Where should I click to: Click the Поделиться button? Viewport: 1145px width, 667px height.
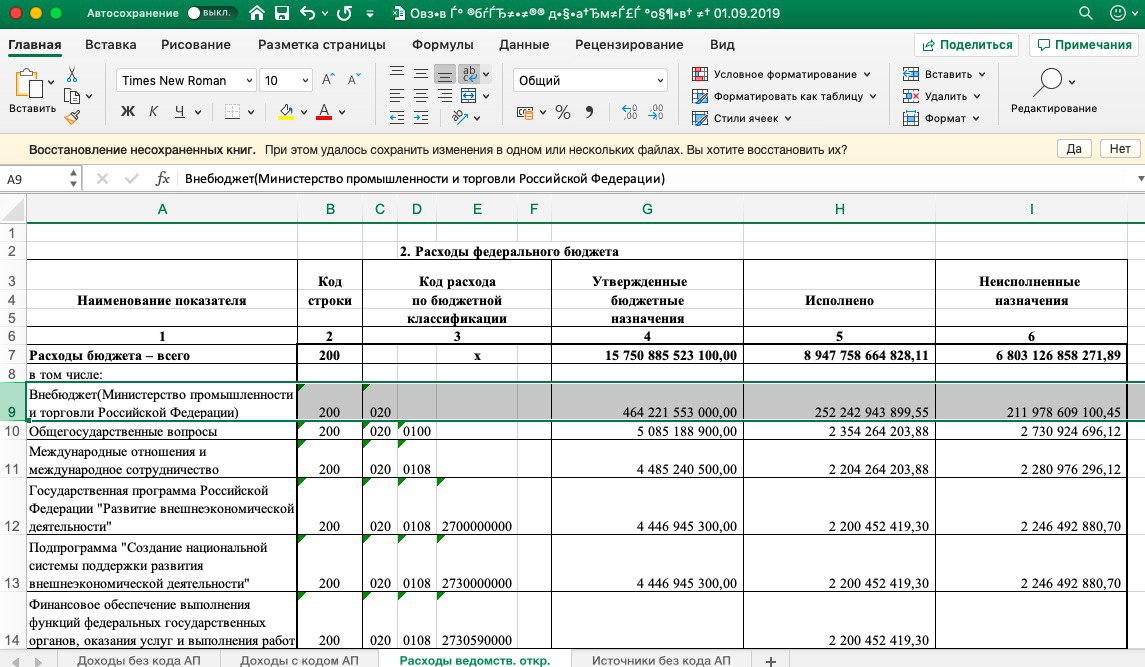pos(967,45)
